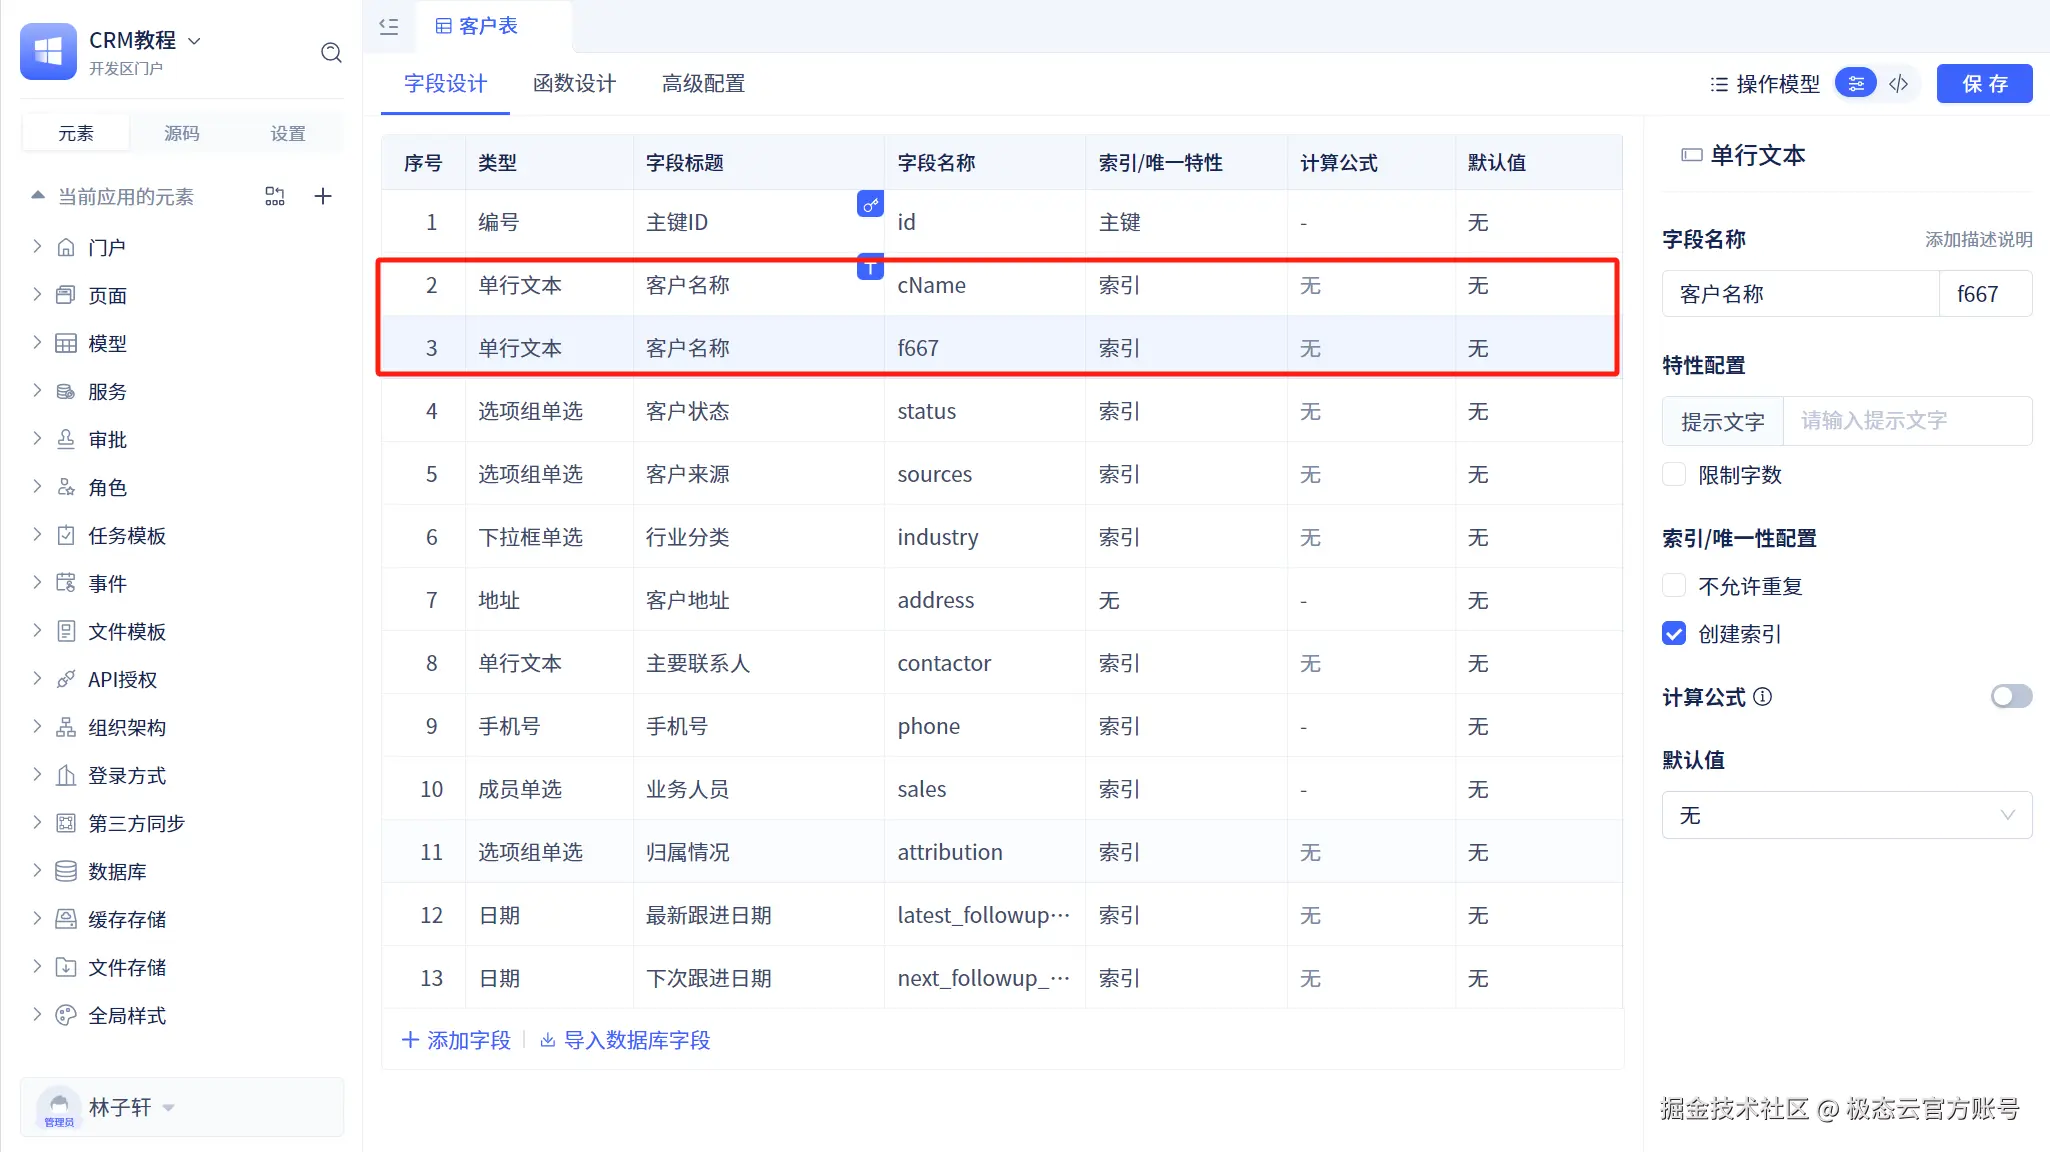Open the 源码 tab in sidebar
2050x1152 pixels.
point(181,133)
